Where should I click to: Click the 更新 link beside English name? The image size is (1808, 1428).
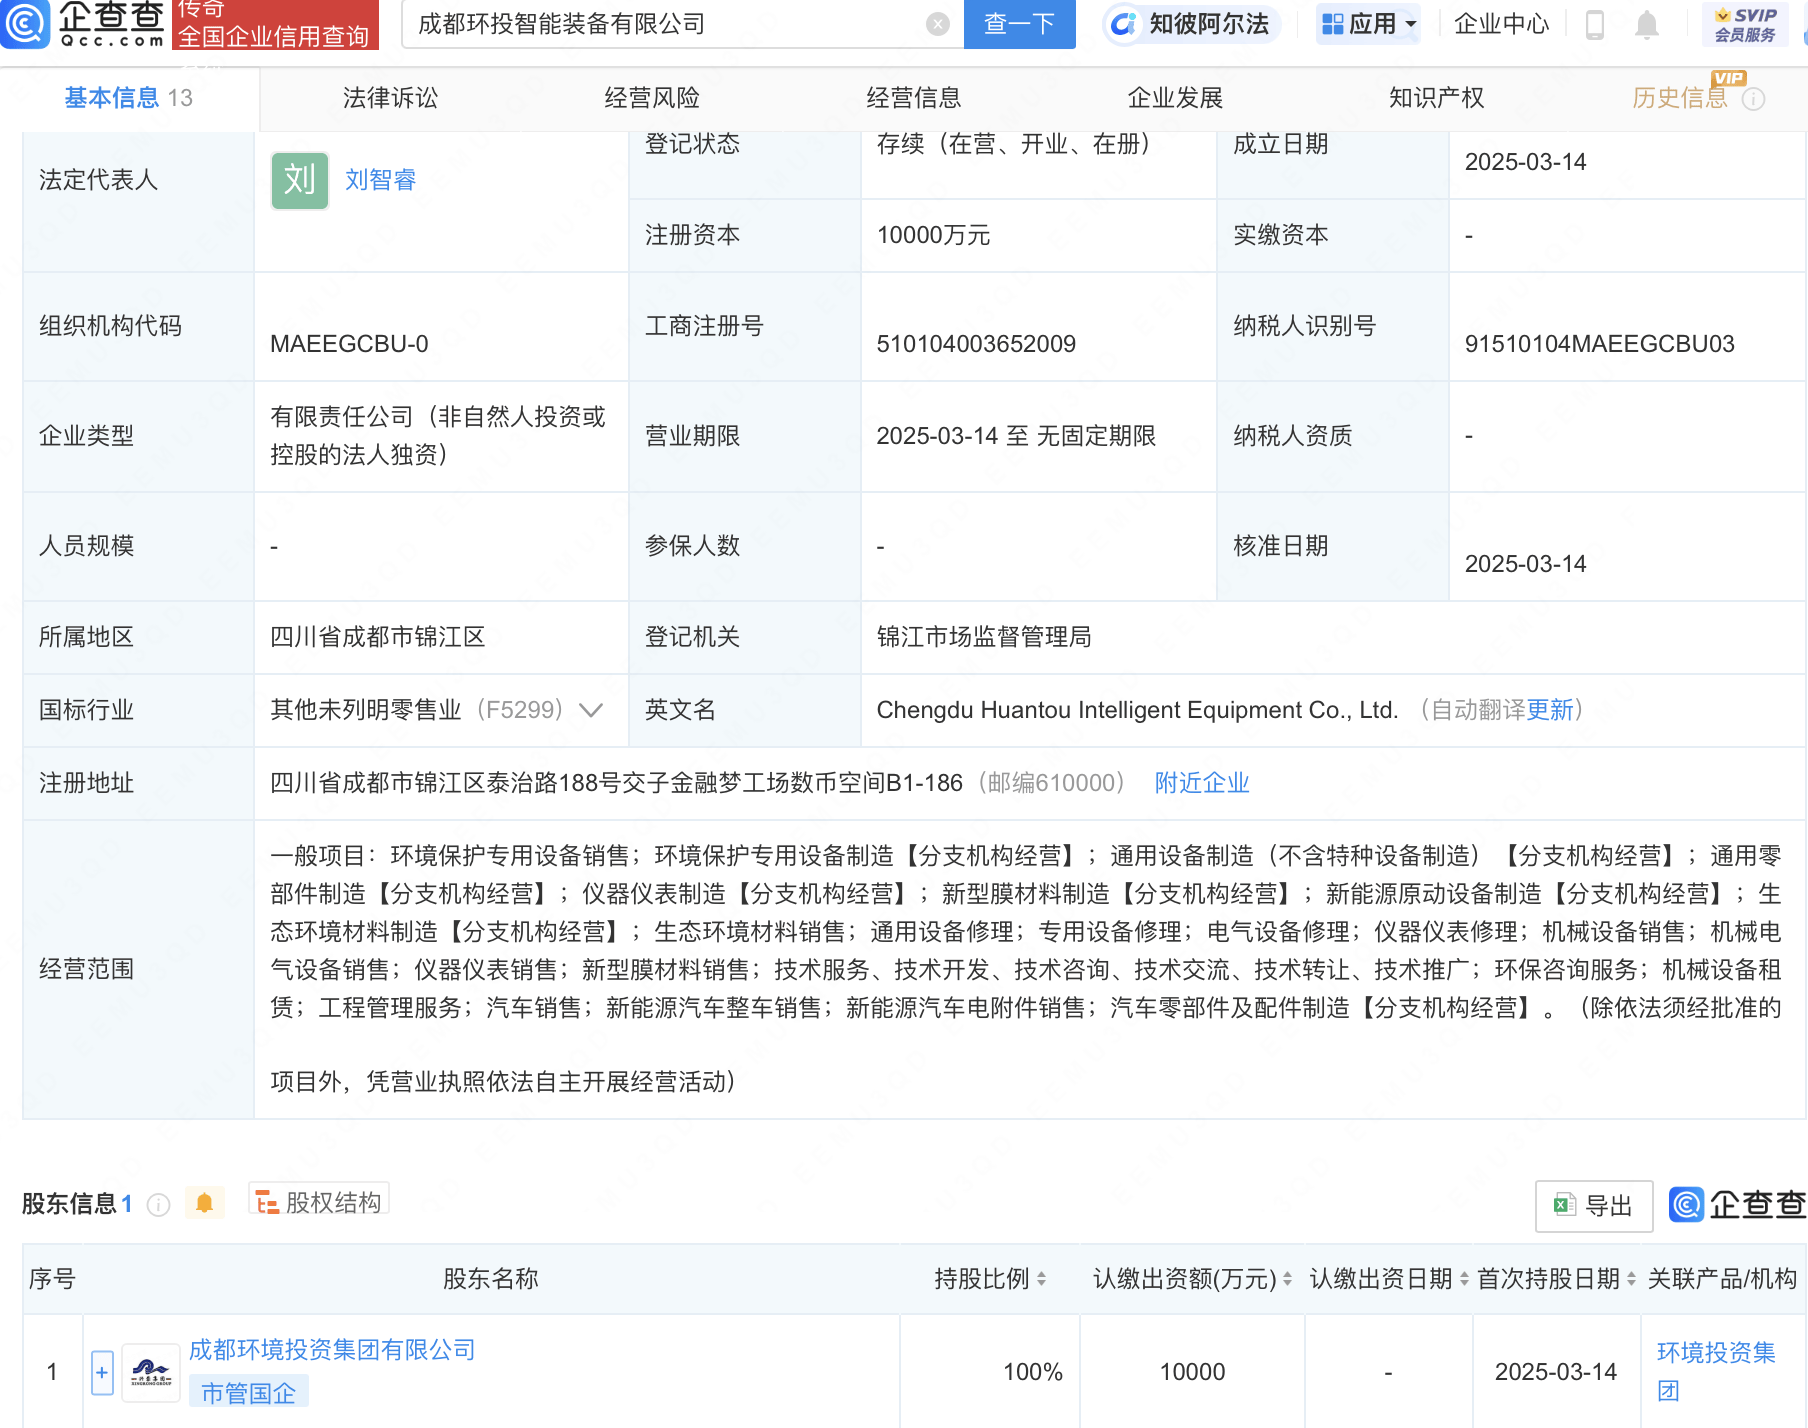[x=1550, y=710]
